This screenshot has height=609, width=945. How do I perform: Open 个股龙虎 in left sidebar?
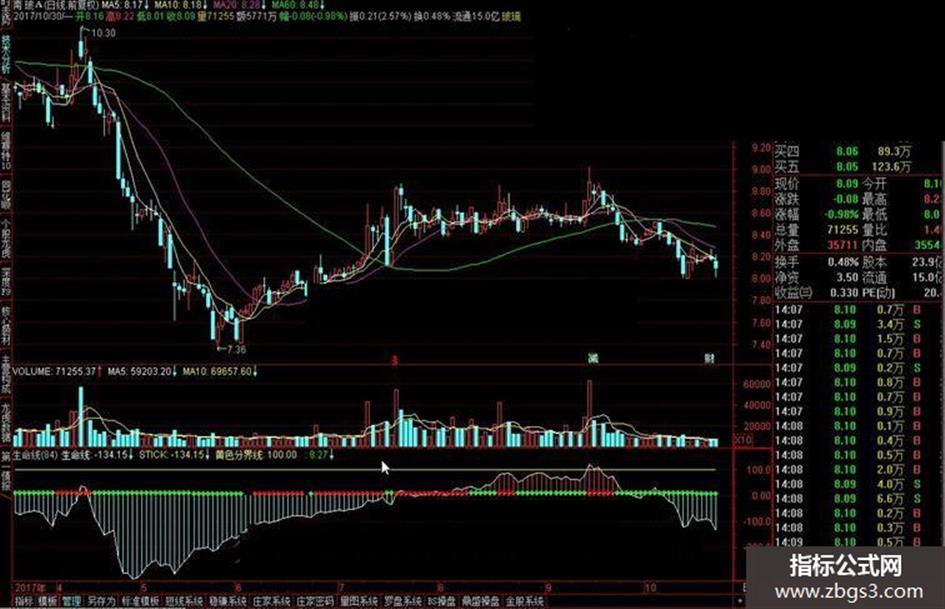[6, 239]
